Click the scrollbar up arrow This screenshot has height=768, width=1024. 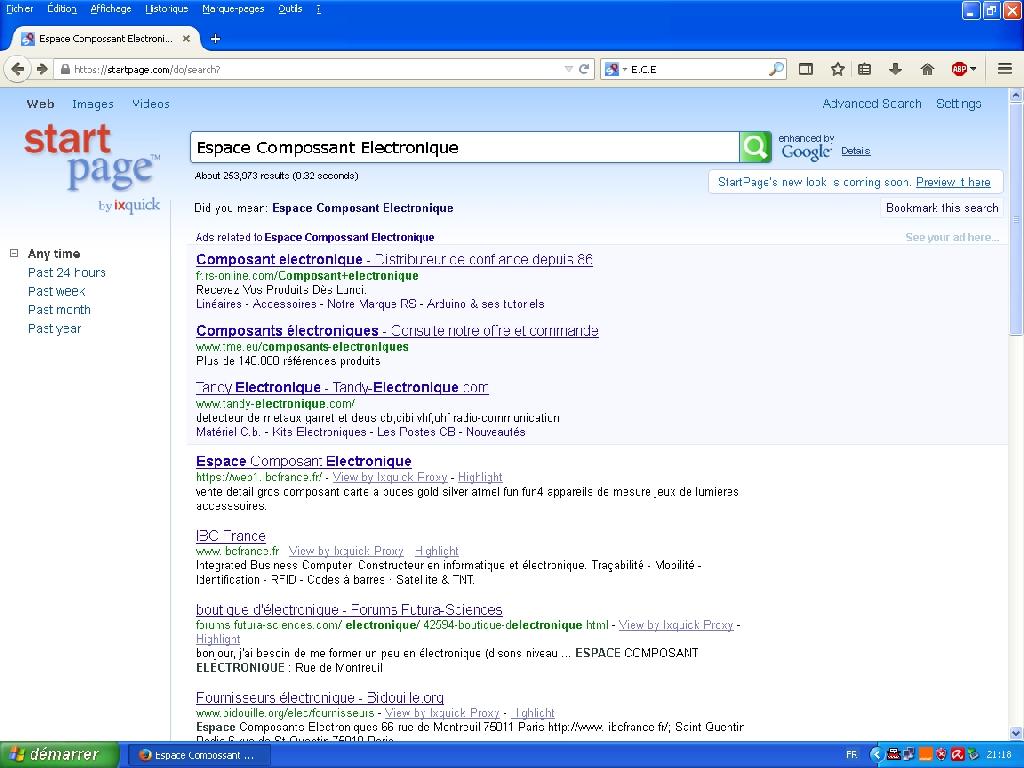pos(1016,95)
